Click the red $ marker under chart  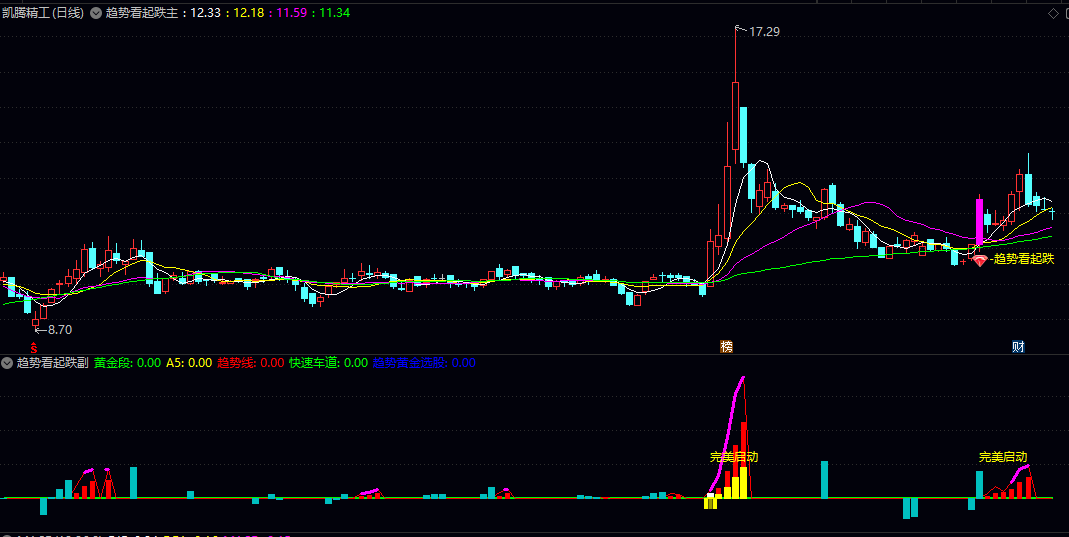(x=33, y=347)
